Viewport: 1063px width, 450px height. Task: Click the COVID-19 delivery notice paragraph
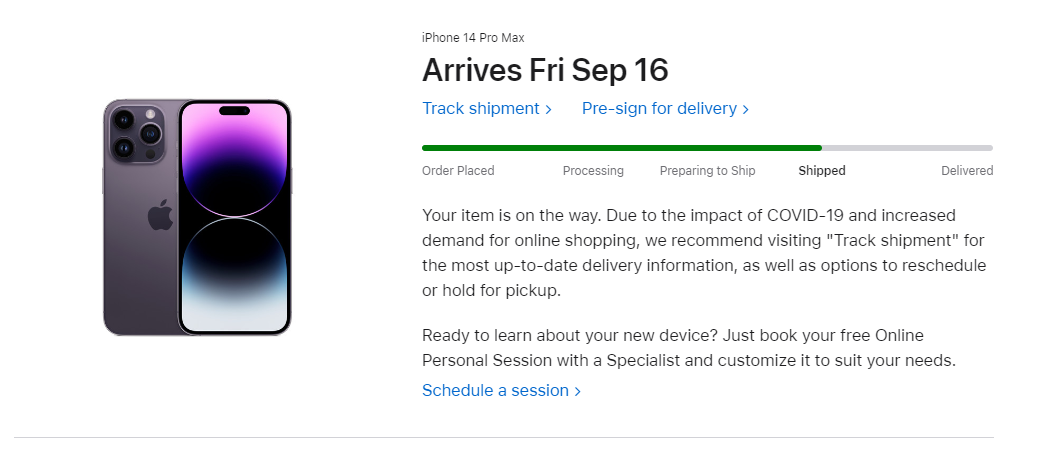click(x=704, y=253)
